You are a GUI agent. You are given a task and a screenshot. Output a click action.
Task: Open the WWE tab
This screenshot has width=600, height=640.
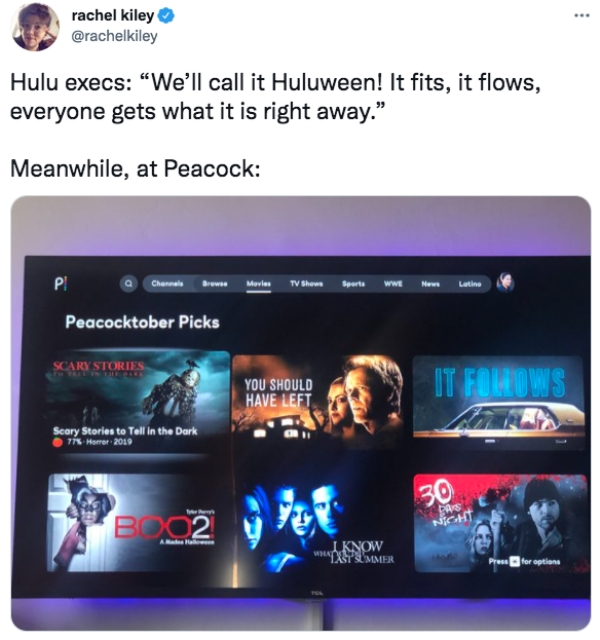pos(393,283)
